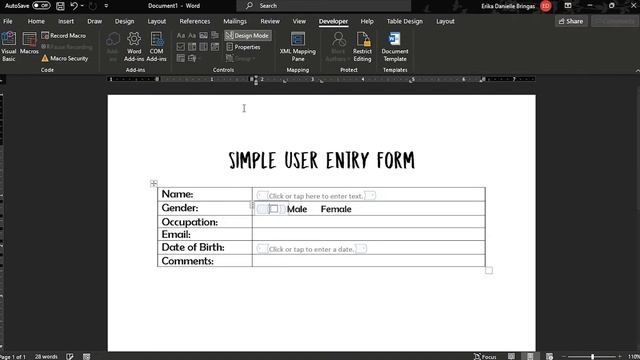This screenshot has width=640, height=360.
Task: Switch to Web Layout view
Action: pyautogui.click(x=549, y=356)
